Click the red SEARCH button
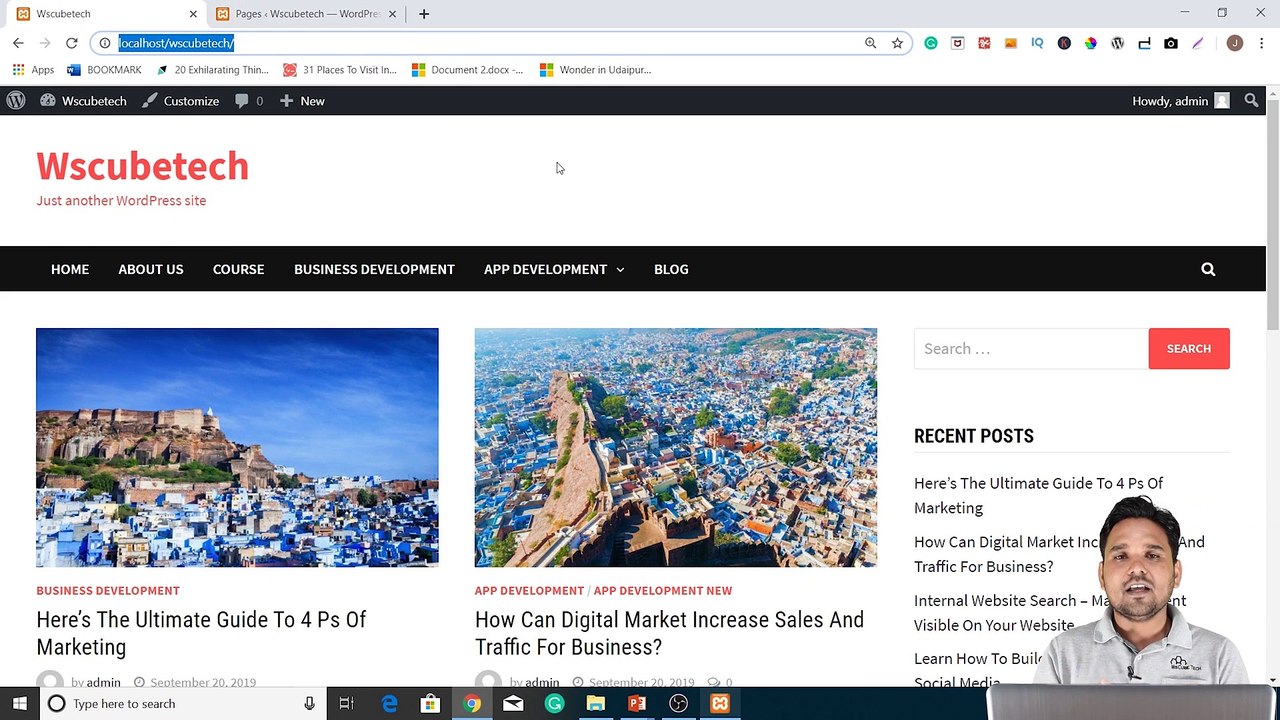 [1189, 349]
